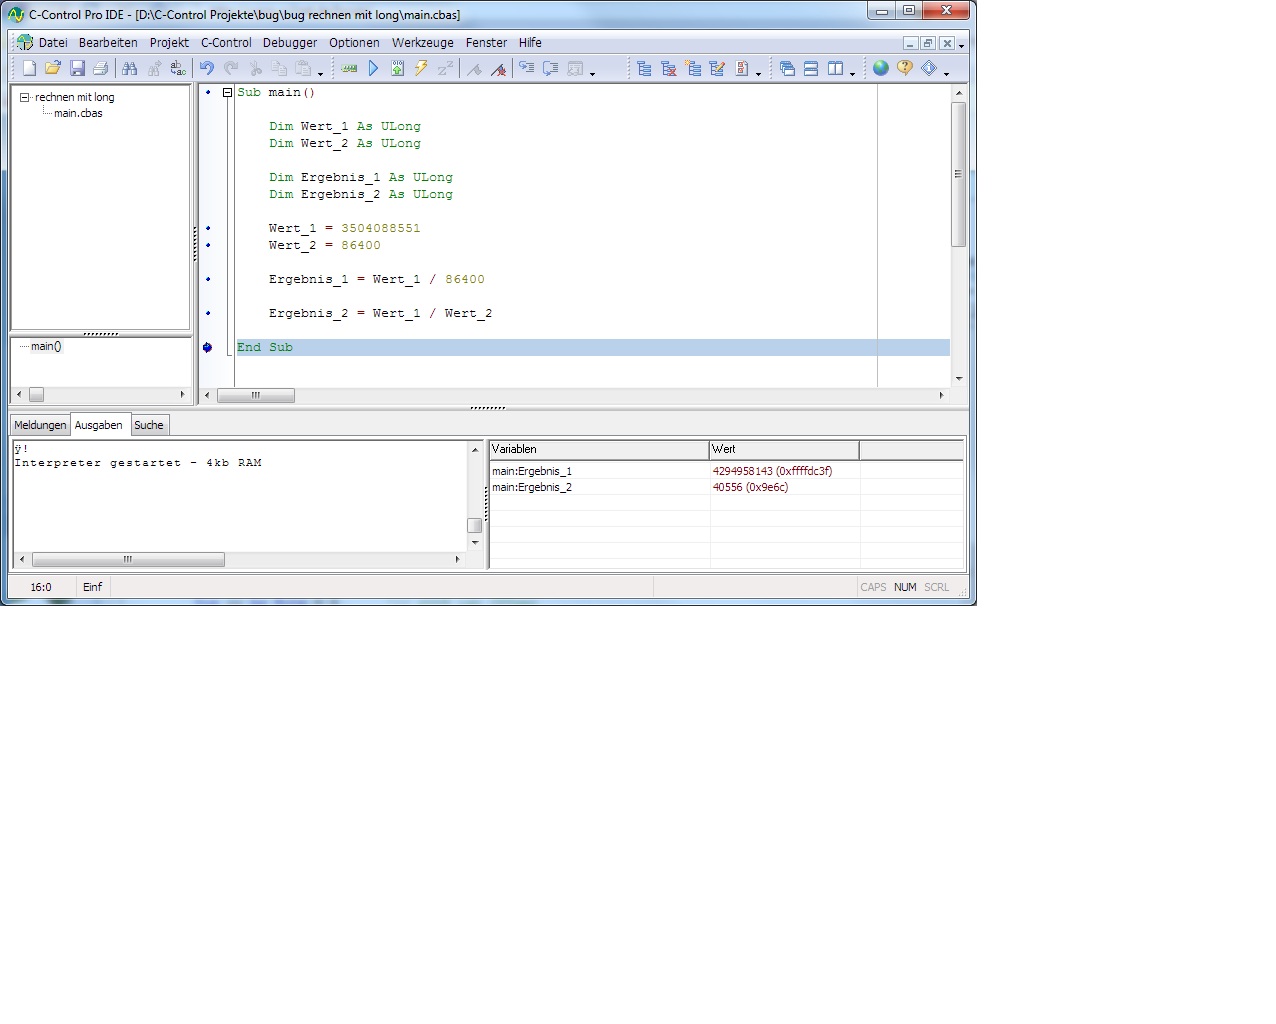Open the globe web icon in toolbar
Viewport: 1276px width, 1024px height.
tap(881, 68)
